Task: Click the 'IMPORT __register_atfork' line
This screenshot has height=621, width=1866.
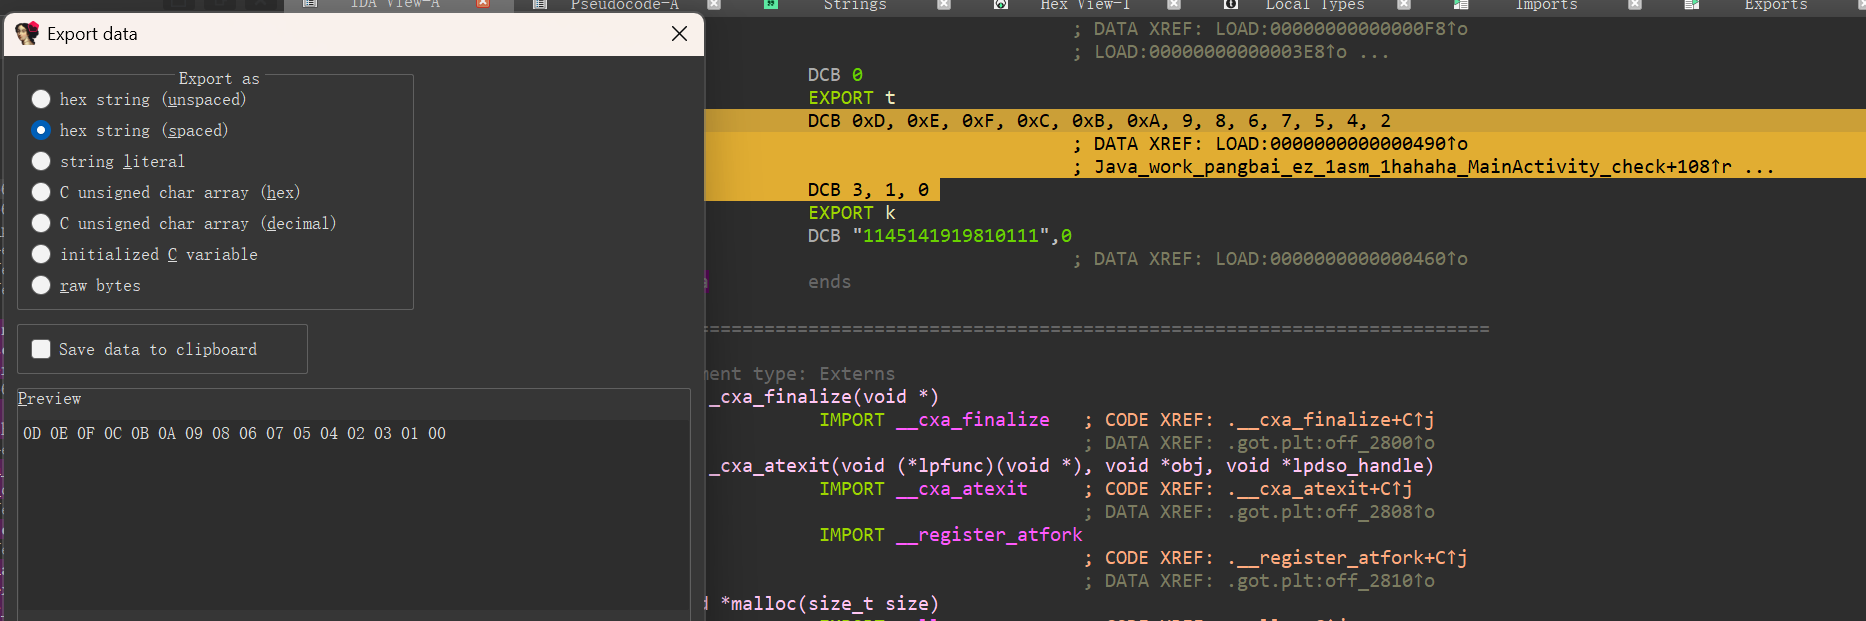Action: click(x=950, y=535)
